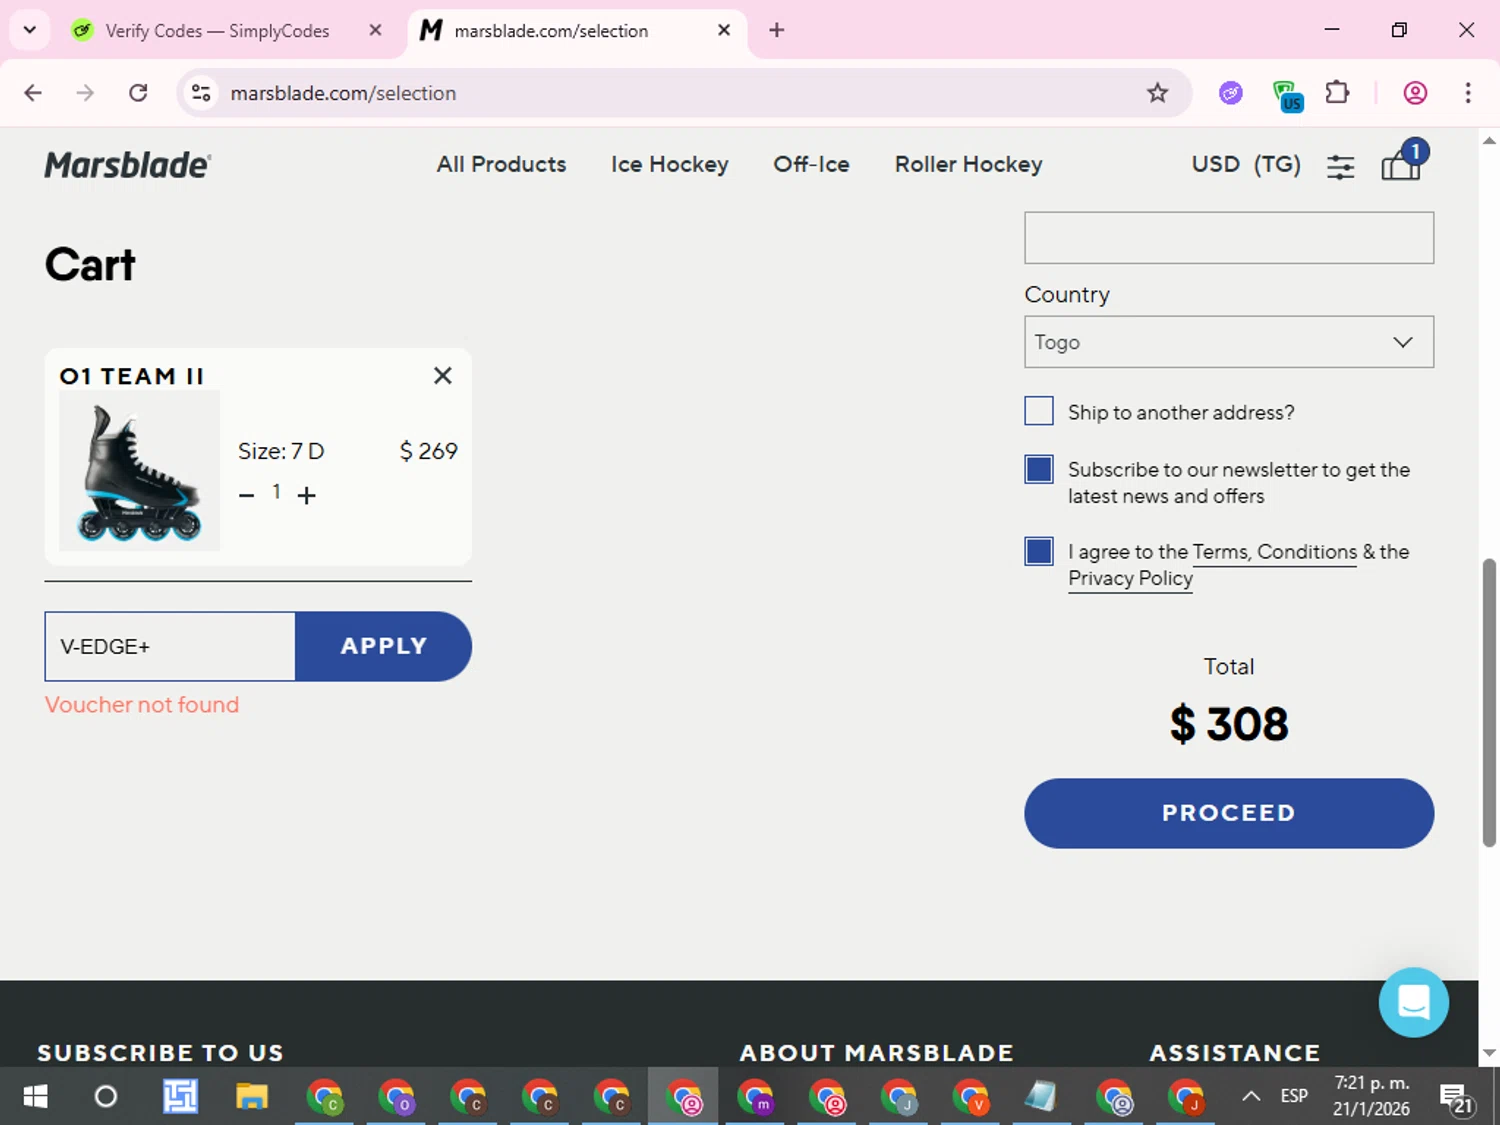Click the APPLY voucher button
Screen dimensions: 1500x1125
coord(383,646)
